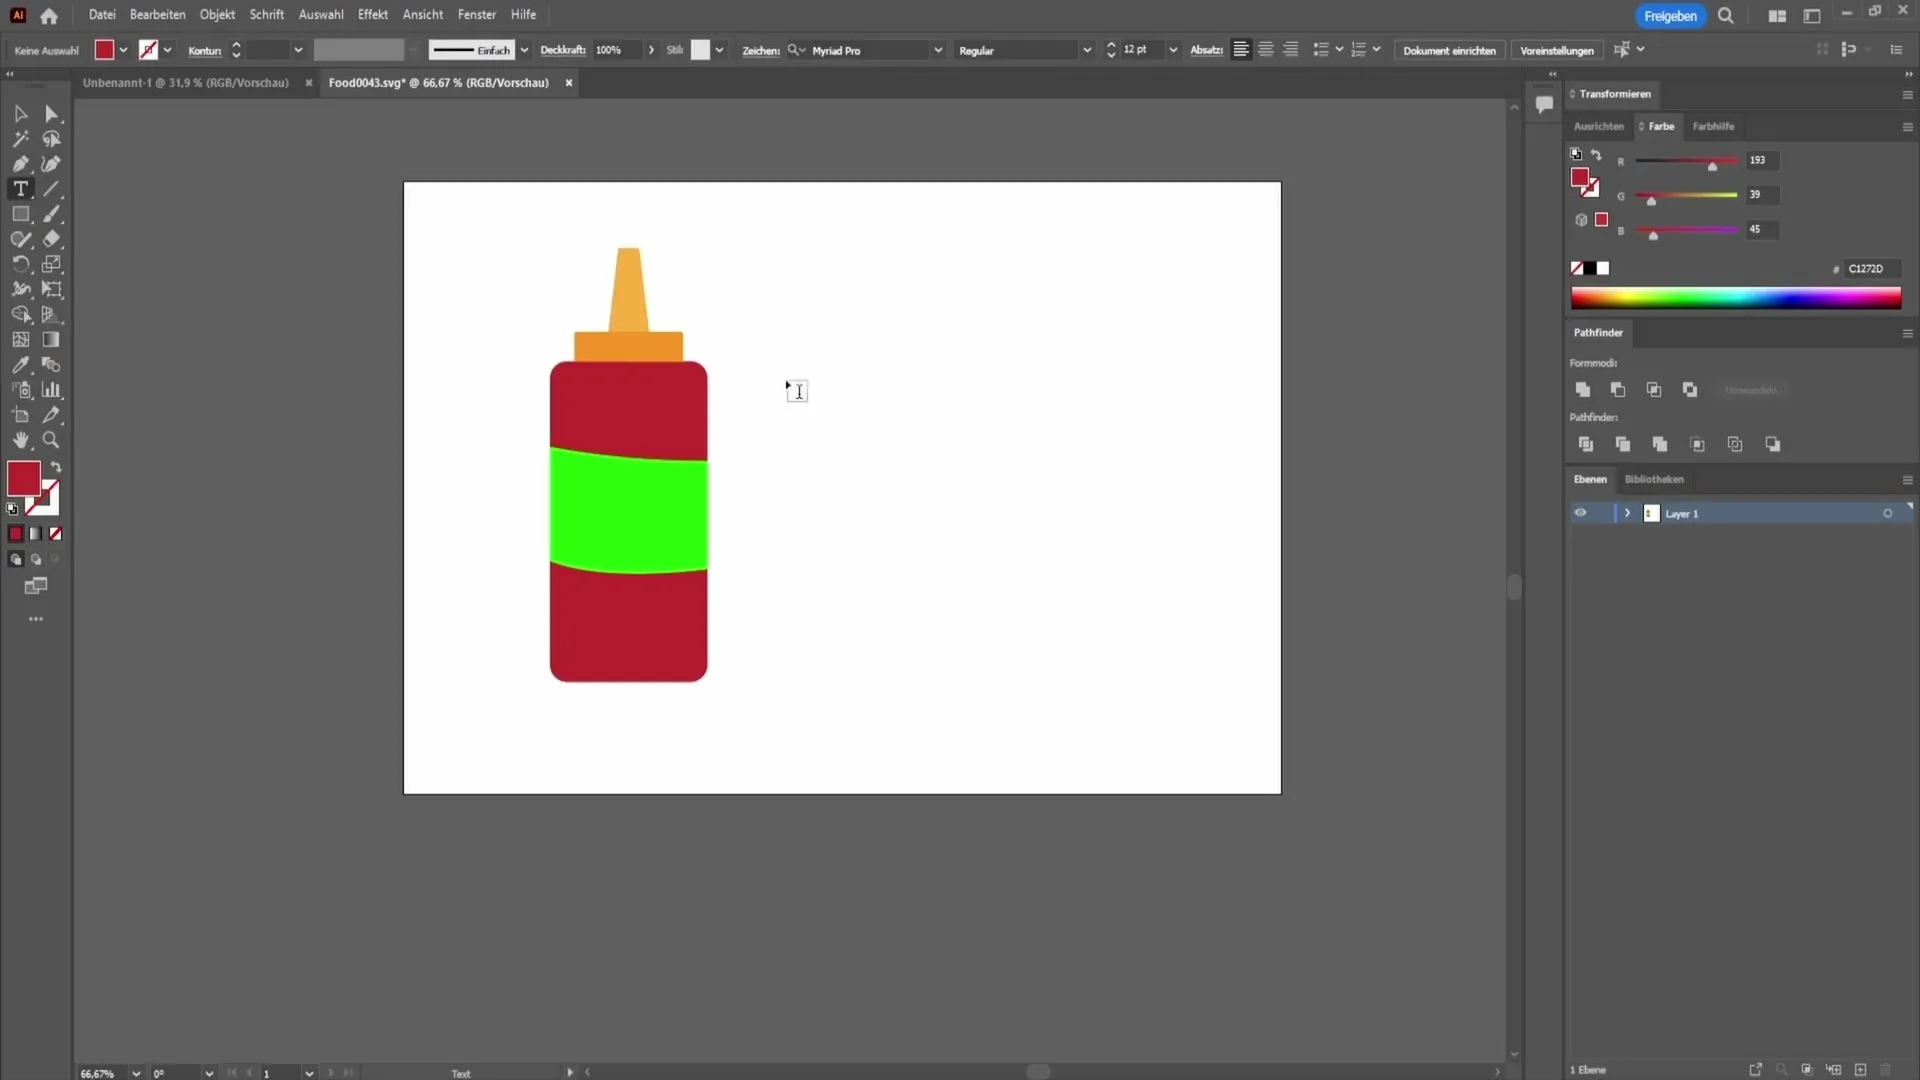Select the Rectangle tool

[20, 214]
